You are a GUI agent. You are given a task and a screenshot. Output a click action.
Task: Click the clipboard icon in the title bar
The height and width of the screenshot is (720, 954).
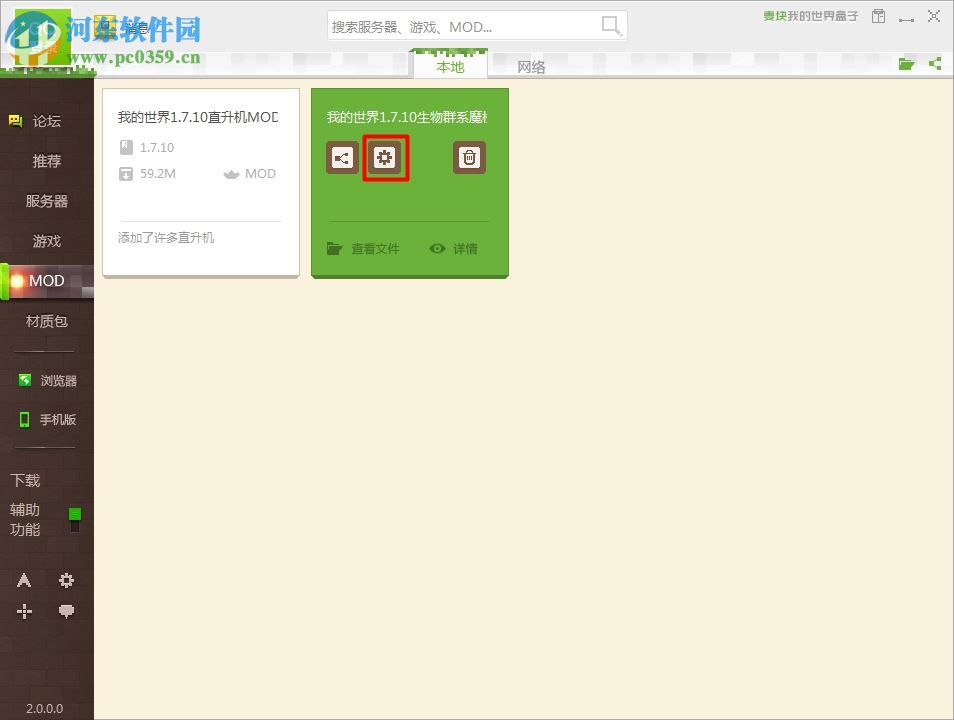pyautogui.click(x=878, y=16)
